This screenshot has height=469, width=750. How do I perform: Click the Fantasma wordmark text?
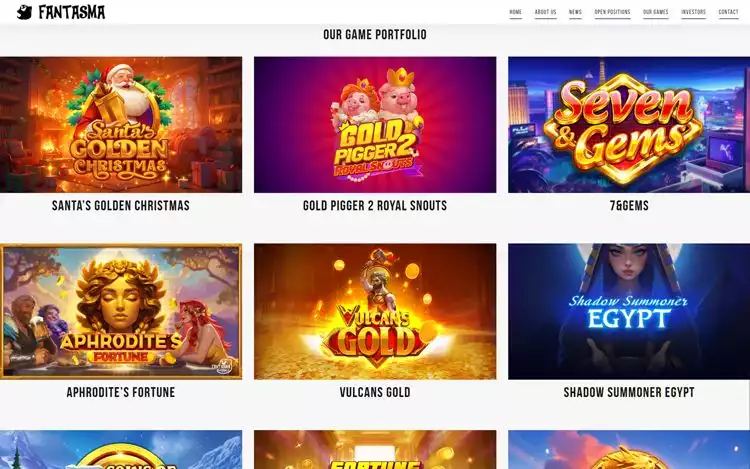tap(72, 12)
